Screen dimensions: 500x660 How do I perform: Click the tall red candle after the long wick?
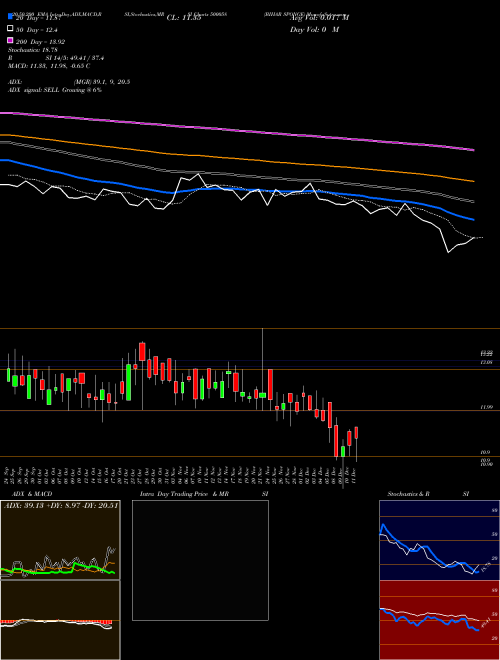[270, 384]
